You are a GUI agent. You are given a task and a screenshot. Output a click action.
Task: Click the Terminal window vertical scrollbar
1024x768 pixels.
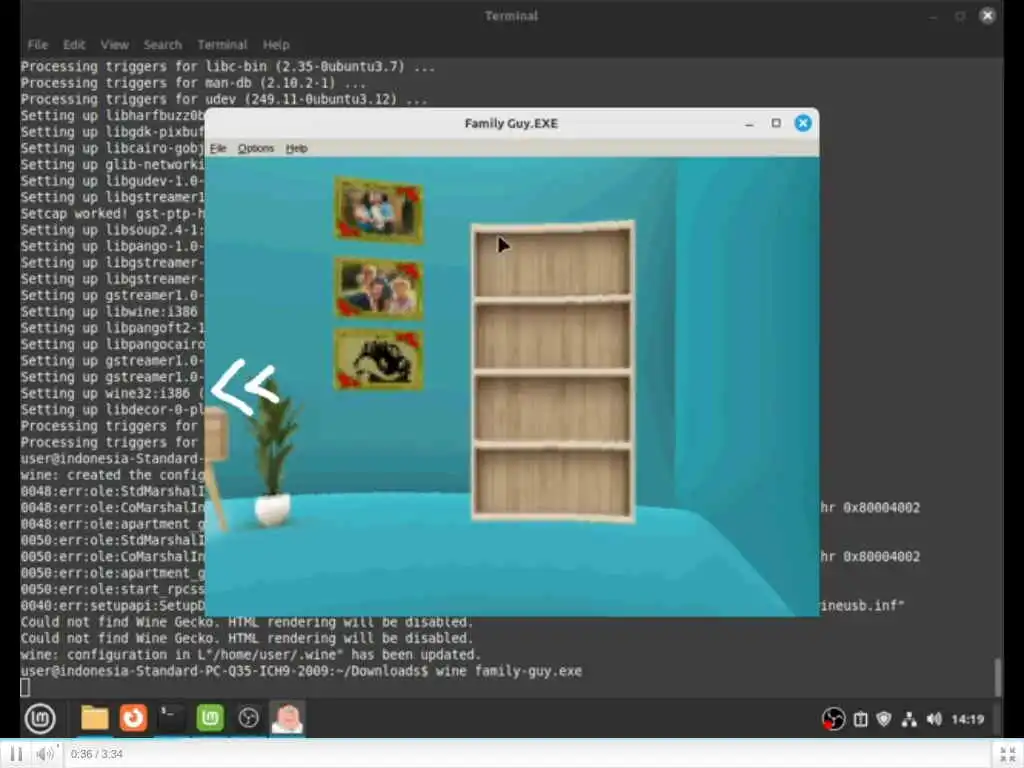click(x=998, y=677)
